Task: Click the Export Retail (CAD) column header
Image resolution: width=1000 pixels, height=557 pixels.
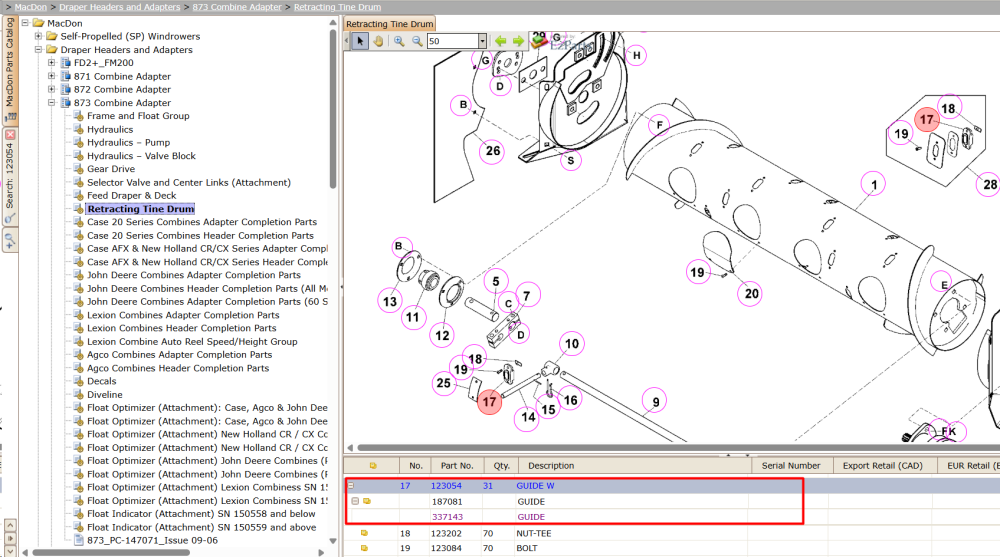Action: tap(883, 466)
